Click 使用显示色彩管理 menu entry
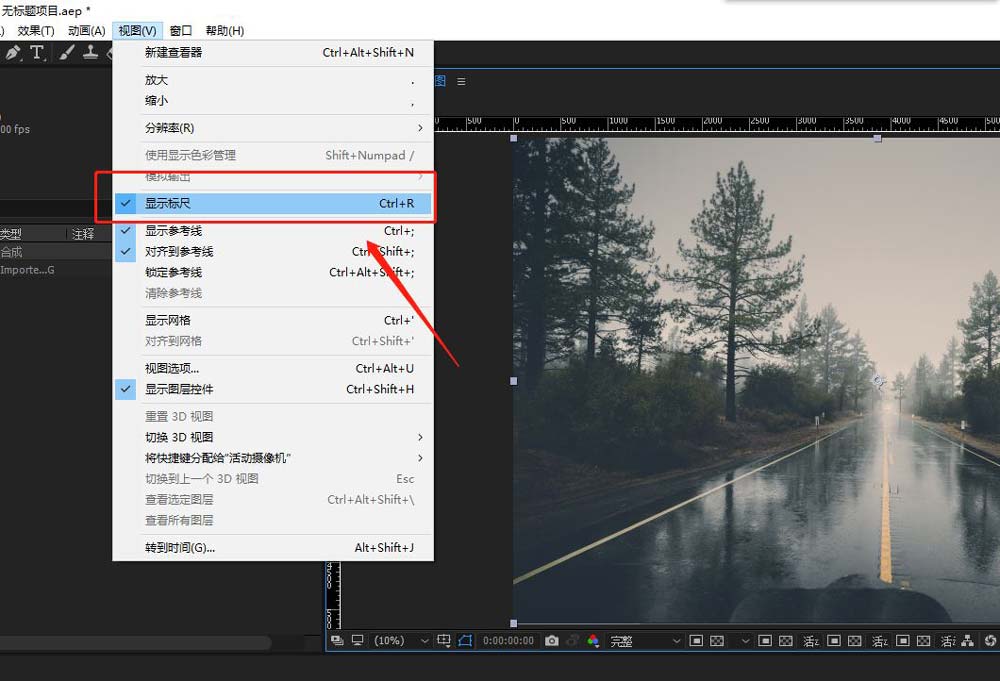This screenshot has width=1000, height=681. tap(273, 155)
